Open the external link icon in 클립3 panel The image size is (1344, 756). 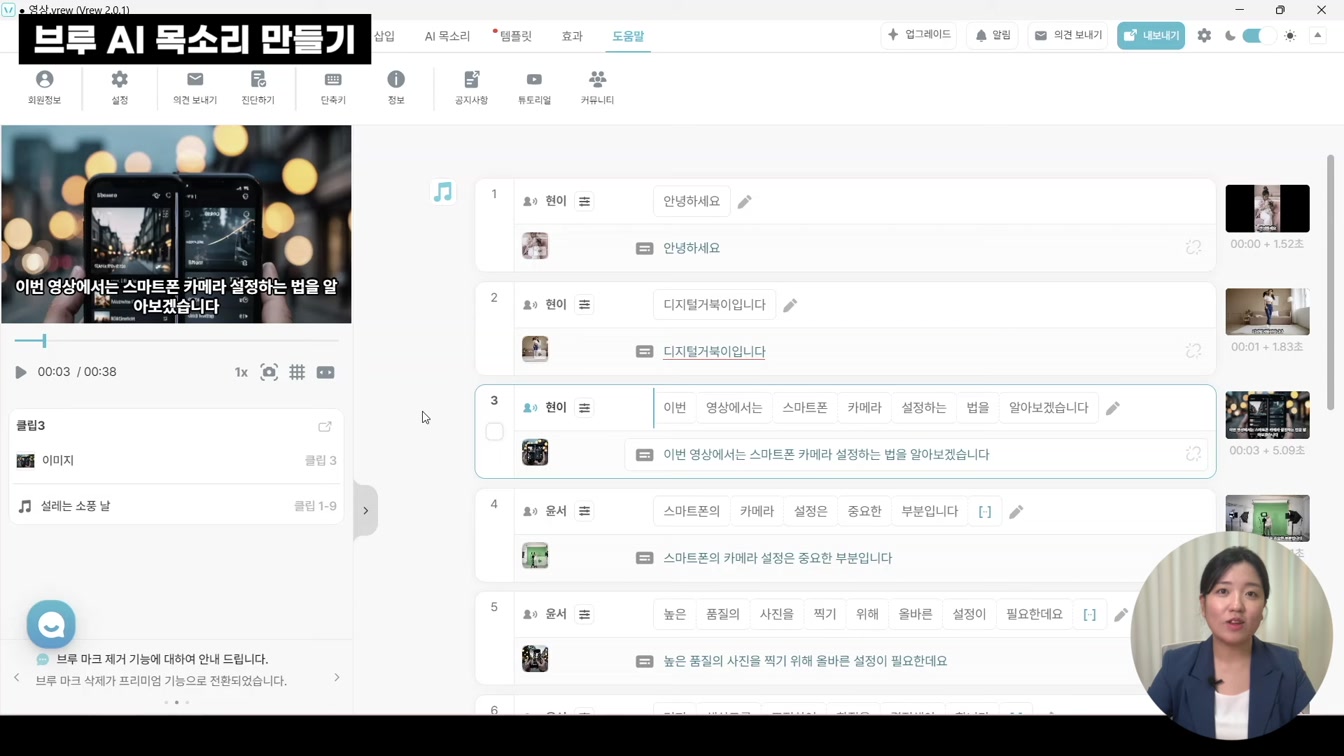tap(325, 426)
